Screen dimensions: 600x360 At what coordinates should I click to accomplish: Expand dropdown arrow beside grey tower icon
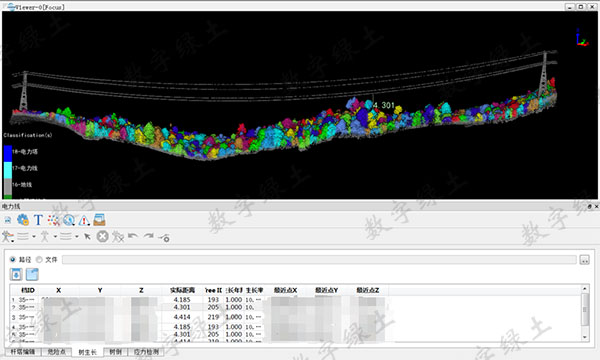(55, 237)
